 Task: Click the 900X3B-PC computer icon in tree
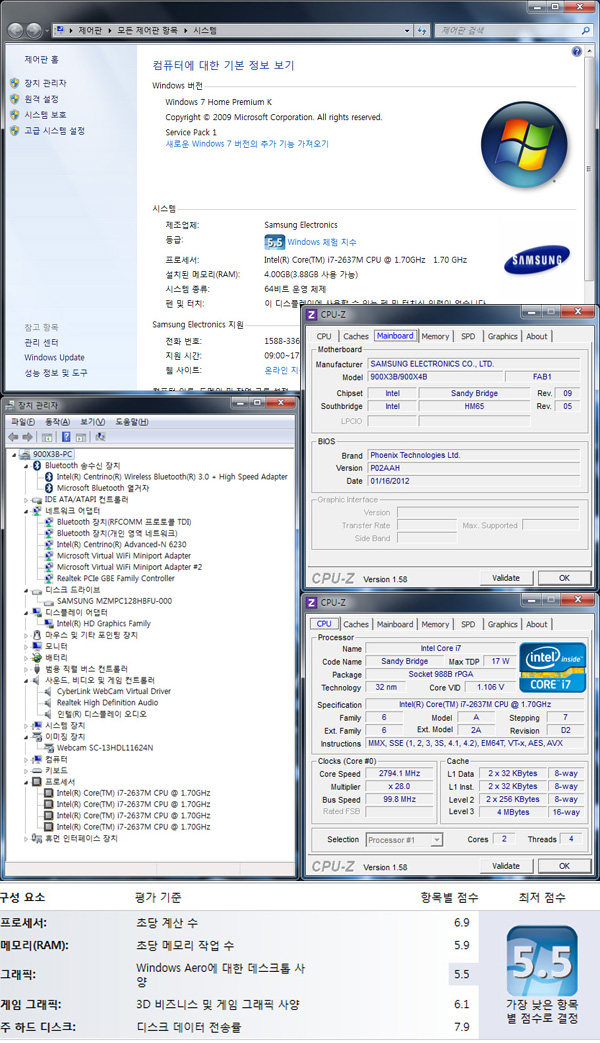[x=25, y=454]
